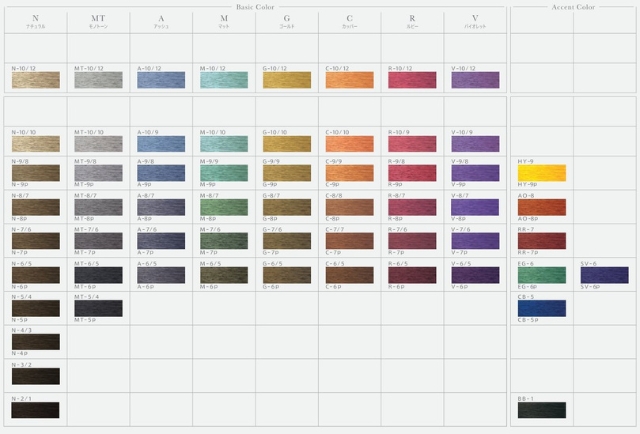Click the yellow HY-9 accent swatch
The width and height of the screenshot is (640, 434).
click(x=541, y=173)
